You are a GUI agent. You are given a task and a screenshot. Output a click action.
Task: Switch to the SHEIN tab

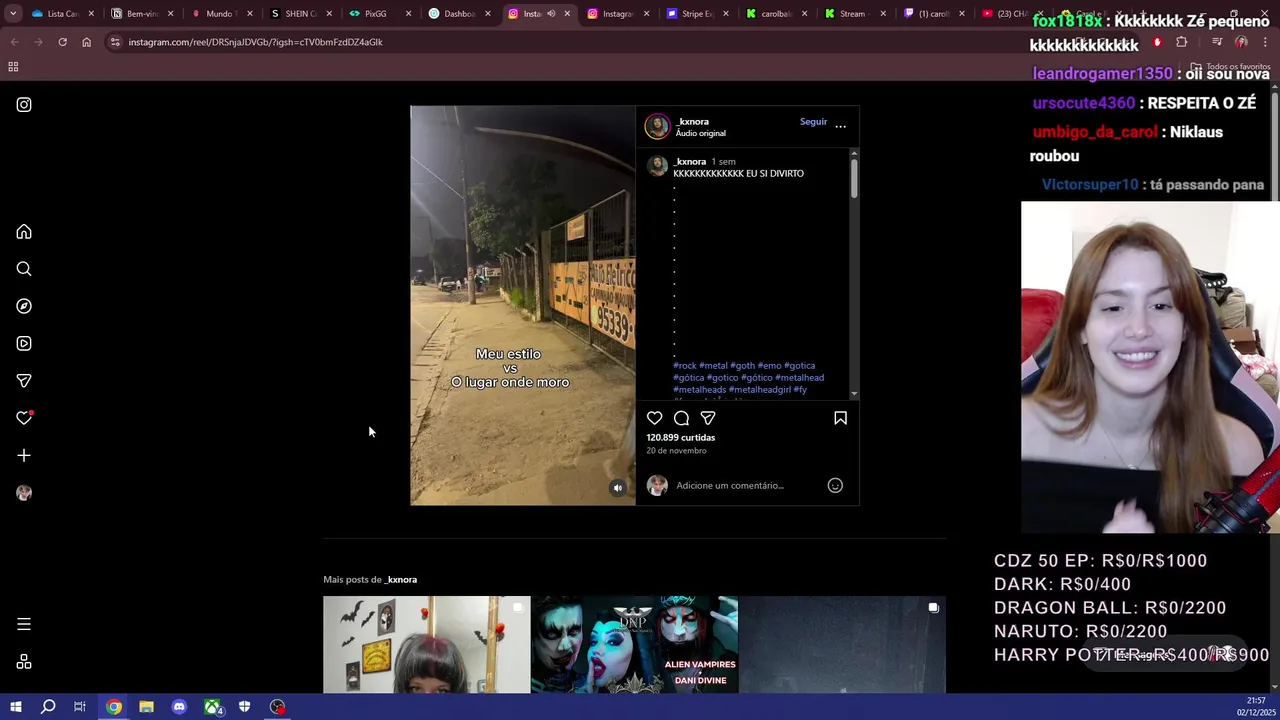click(x=300, y=14)
